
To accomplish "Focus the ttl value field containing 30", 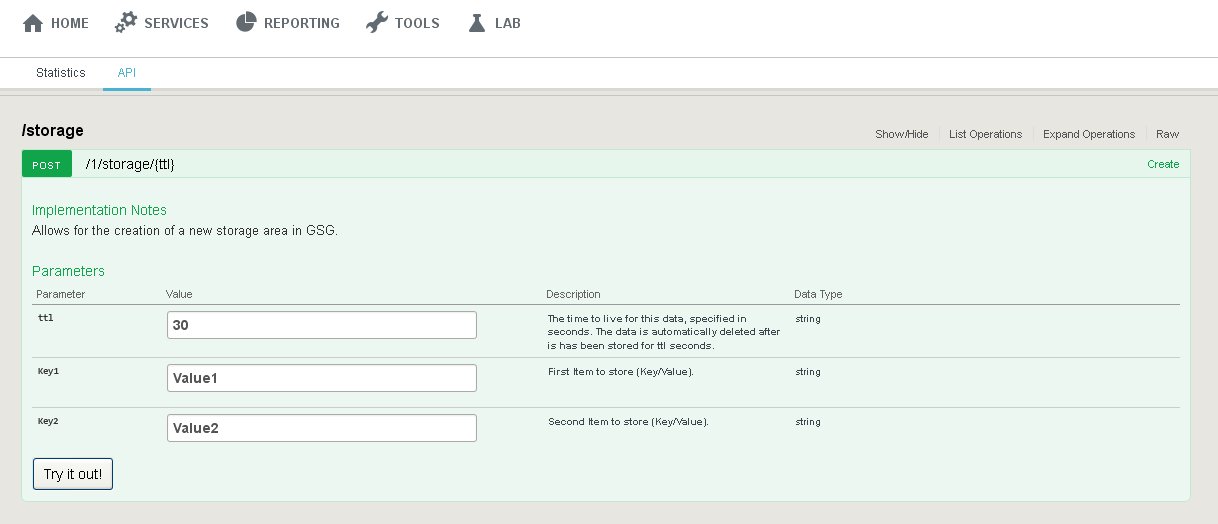I will point(321,325).
